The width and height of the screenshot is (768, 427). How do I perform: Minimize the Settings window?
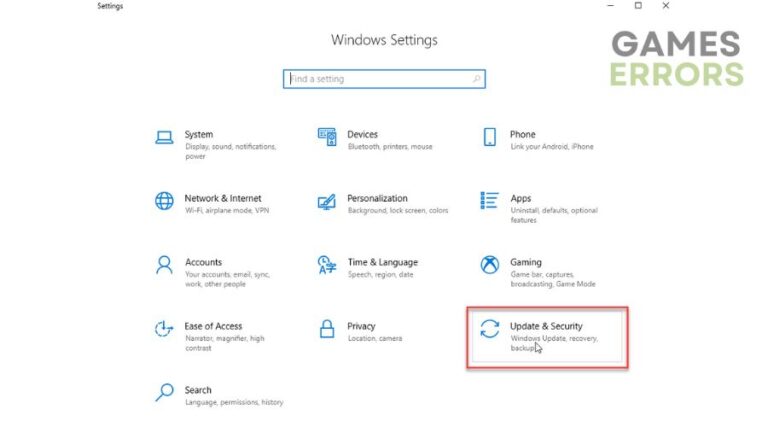(x=610, y=6)
